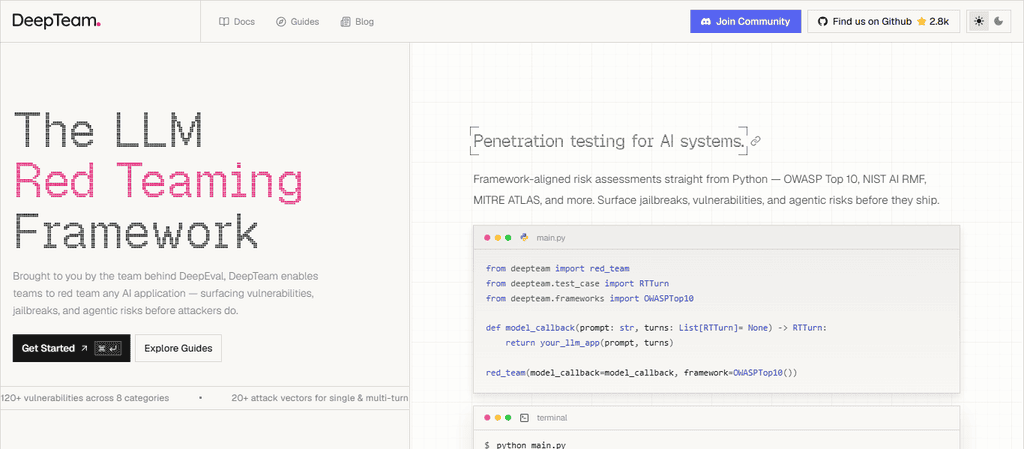
Task: Switch to light mode sun toggle
Action: click(x=978, y=22)
